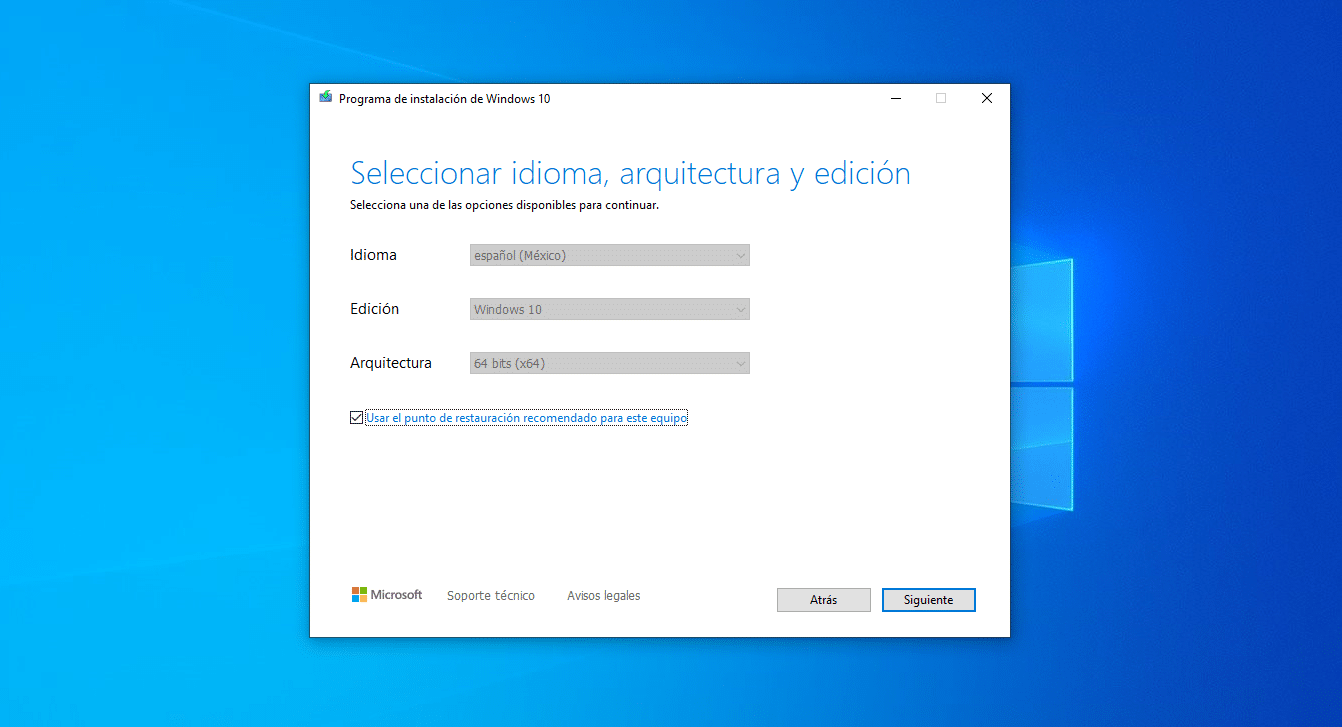The height and width of the screenshot is (727, 1342).
Task: Click the setup program icon in title bar
Action: tap(325, 98)
